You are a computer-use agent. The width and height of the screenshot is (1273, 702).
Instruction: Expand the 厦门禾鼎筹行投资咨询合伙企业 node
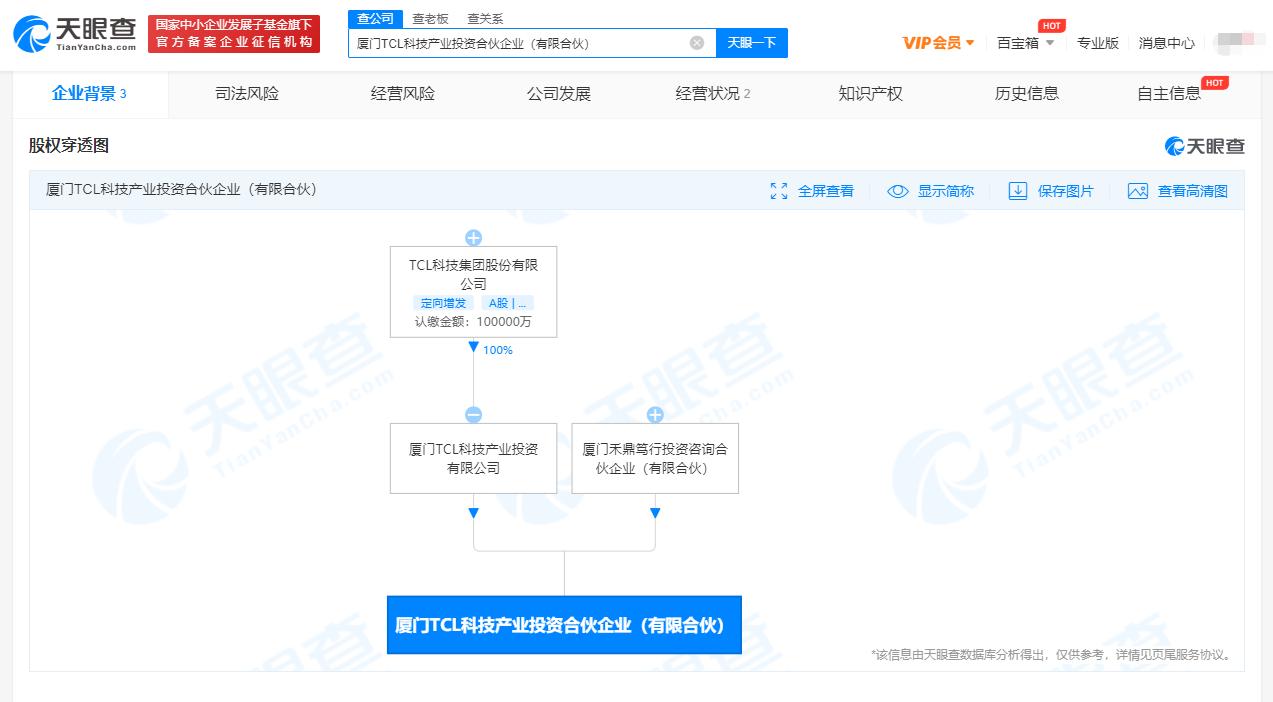tap(655, 415)
